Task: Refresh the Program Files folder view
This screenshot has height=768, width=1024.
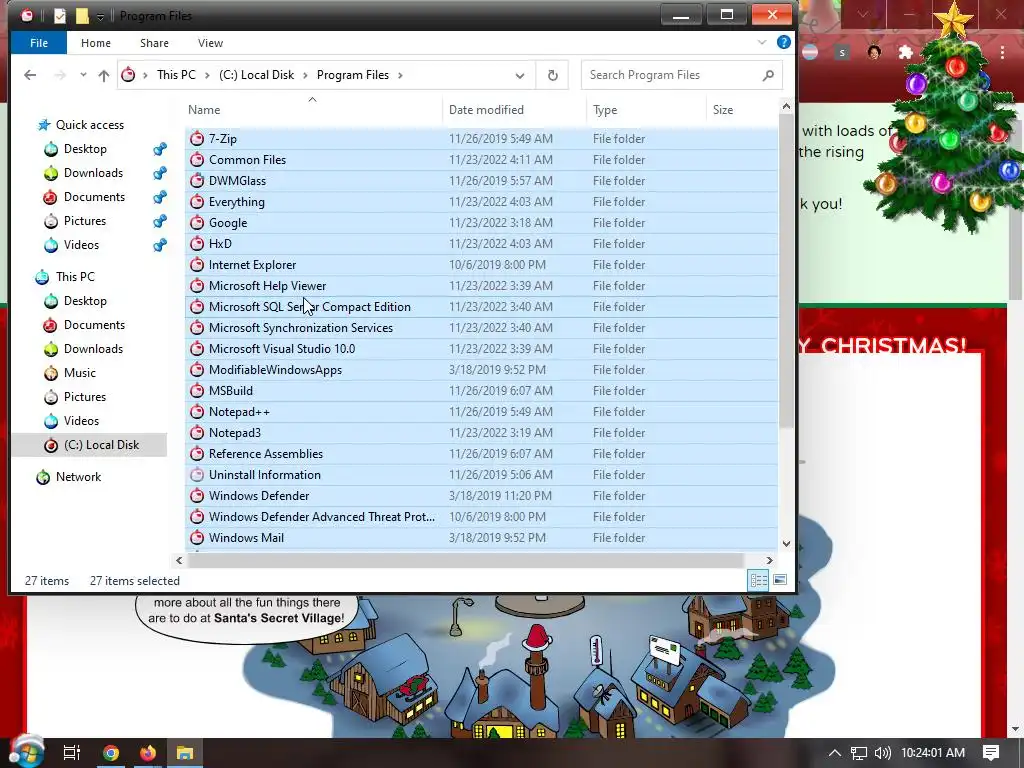Action: [552, 75]
